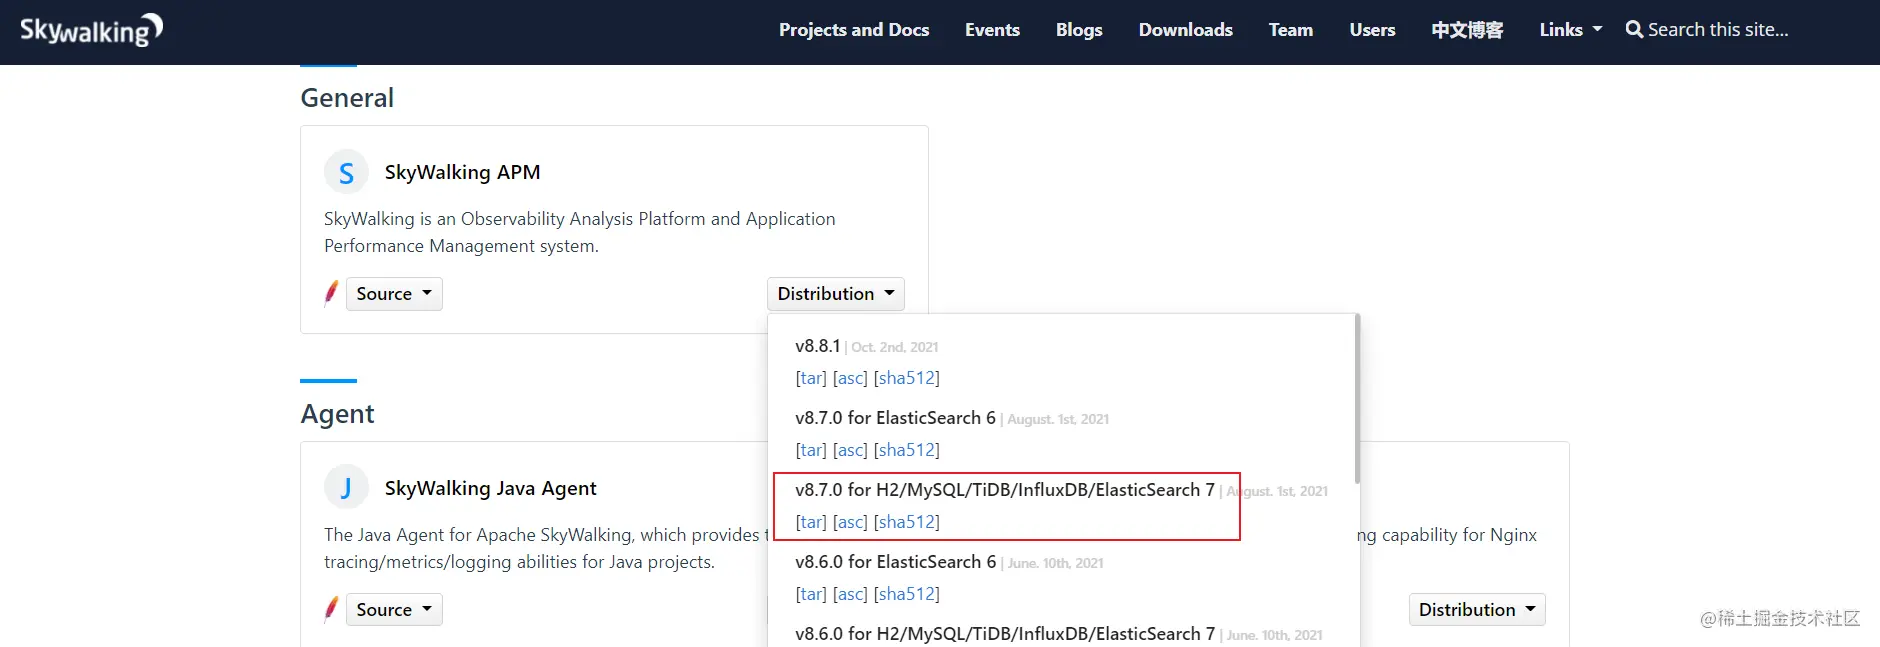Download v8.8.1 tar file
Screen dimensions: 1880x647
(x=811, y=378)
